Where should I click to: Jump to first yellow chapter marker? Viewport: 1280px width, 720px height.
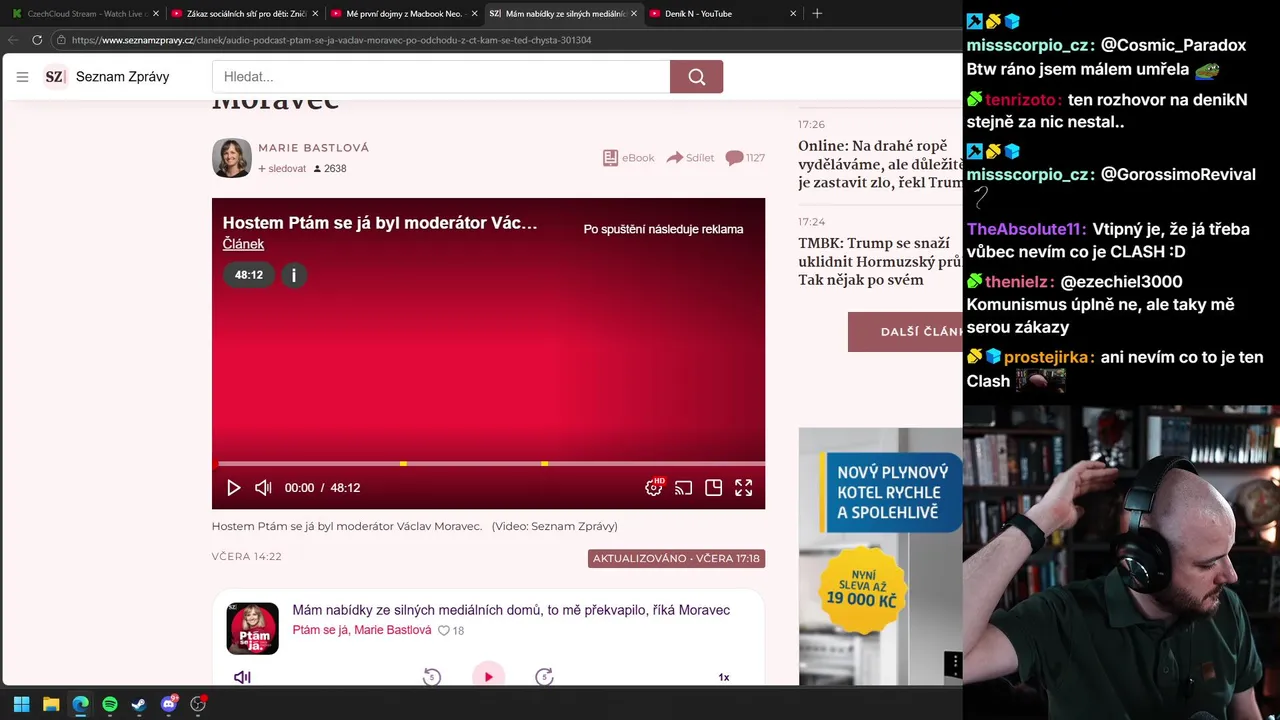tap(403, 464)
